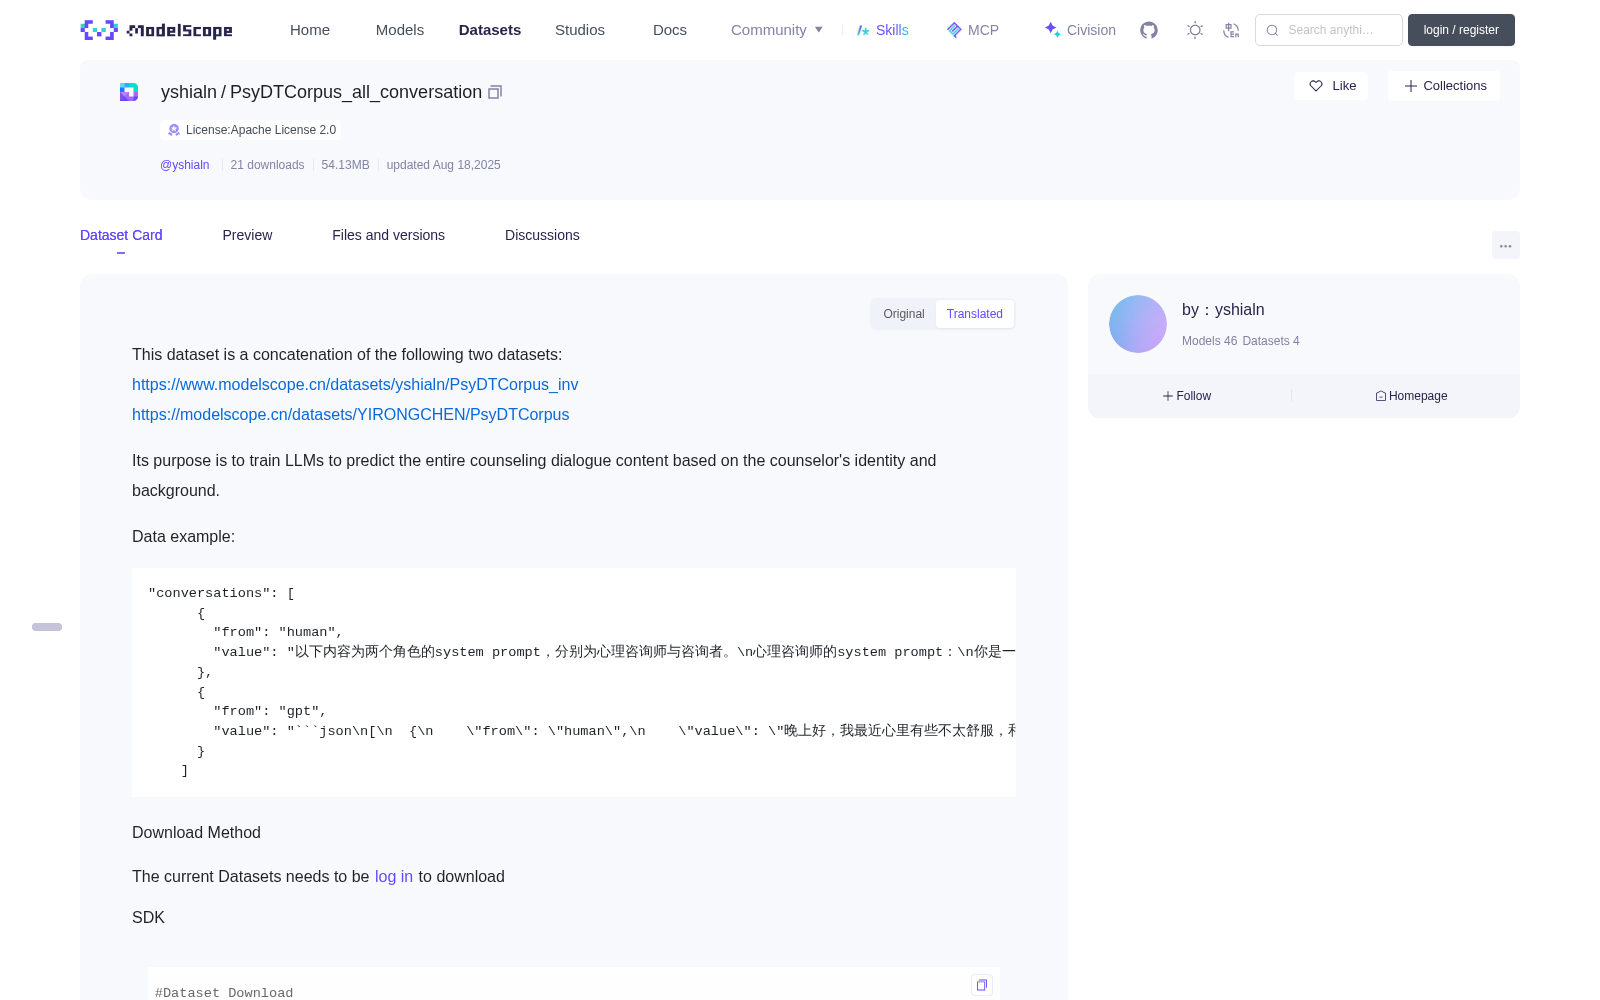
Task: Click the Datasets 4 count text
Action: 1271,341
